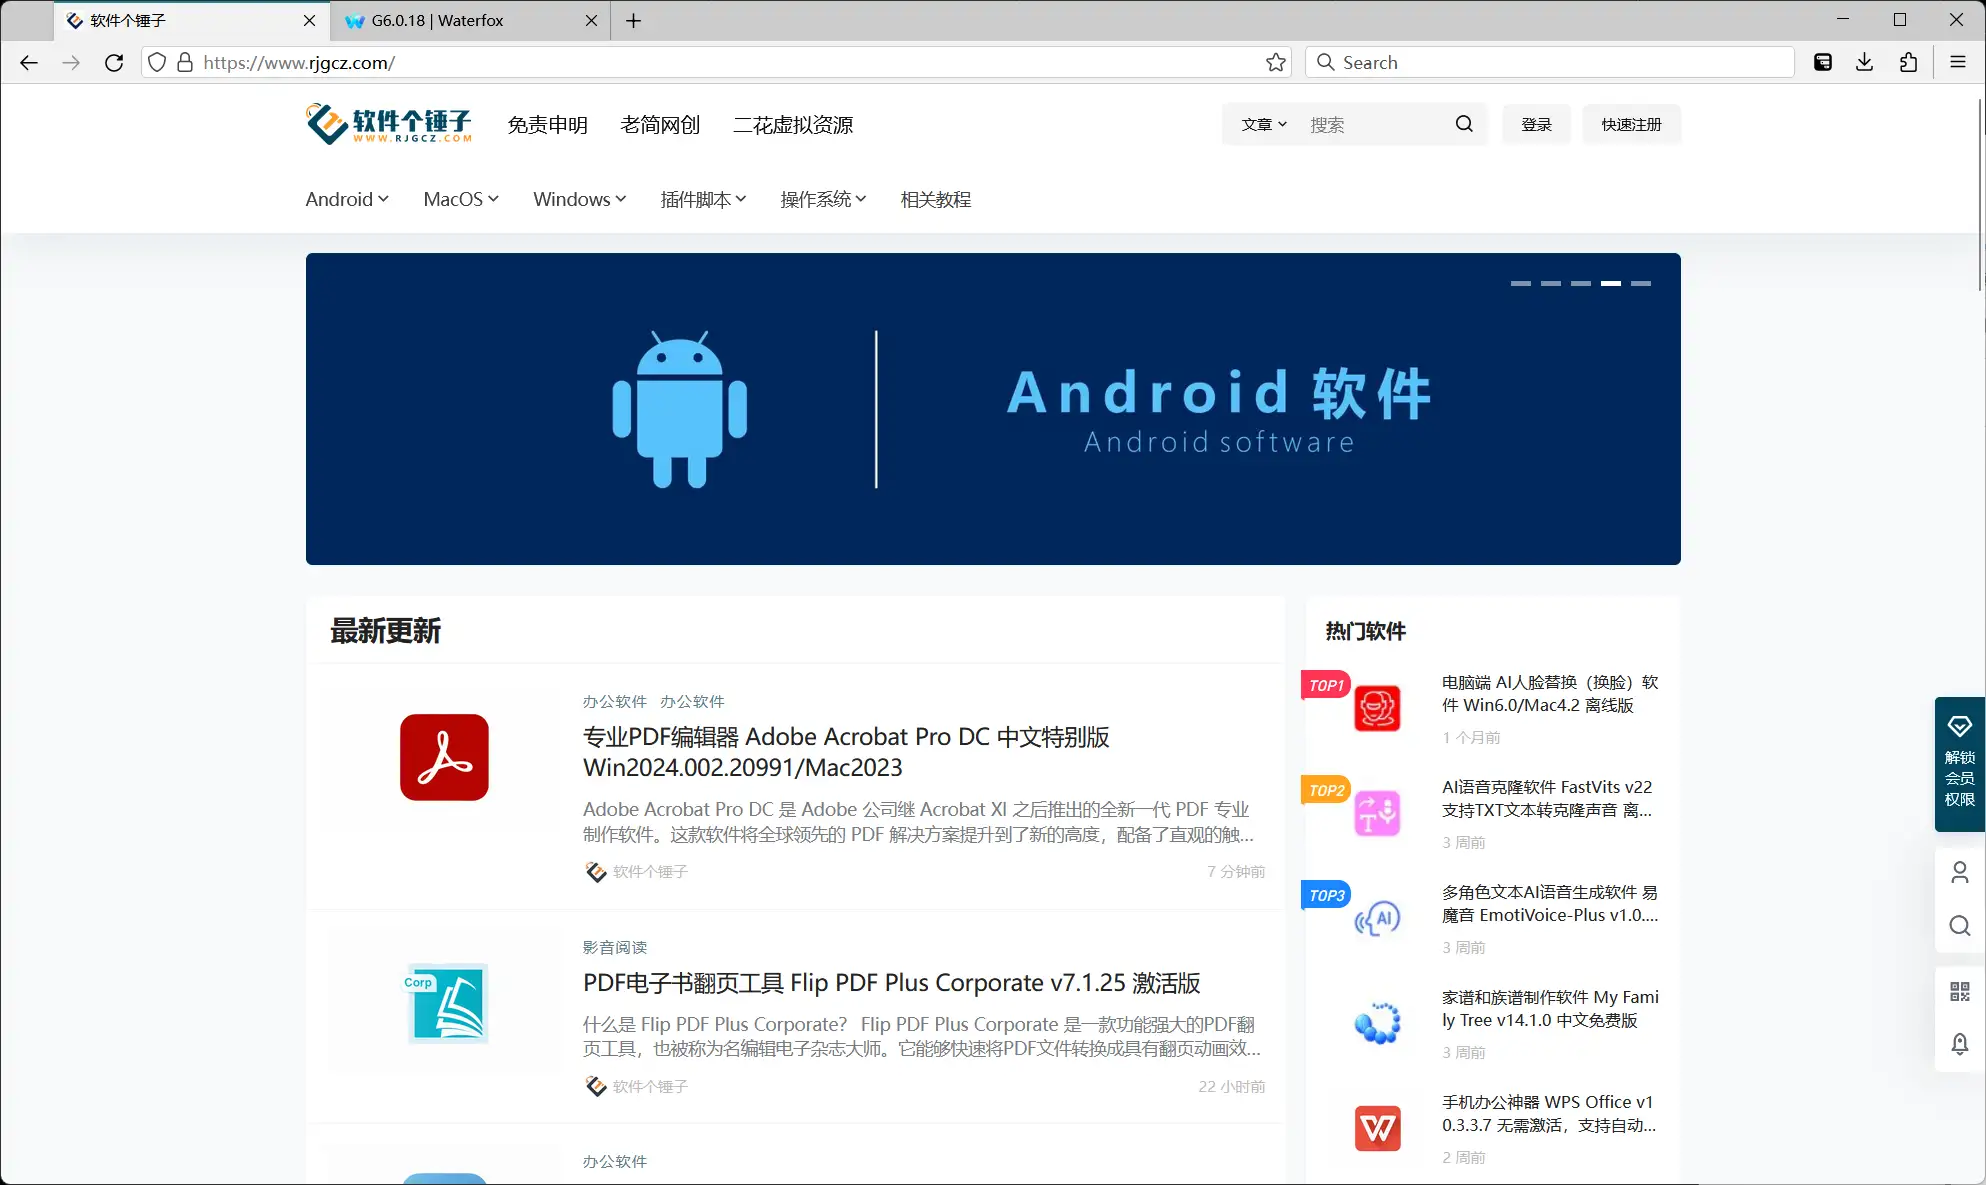Viewport: 1986px width, 1185px height.
Task: Open the hamburger application menu
Action: pyautogui.click(x=1958, y=62)
